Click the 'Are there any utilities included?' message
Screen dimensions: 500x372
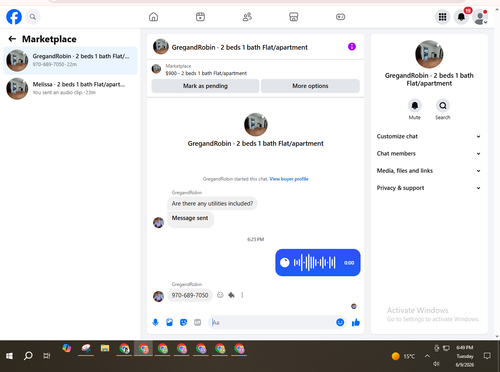click(212, 203)
